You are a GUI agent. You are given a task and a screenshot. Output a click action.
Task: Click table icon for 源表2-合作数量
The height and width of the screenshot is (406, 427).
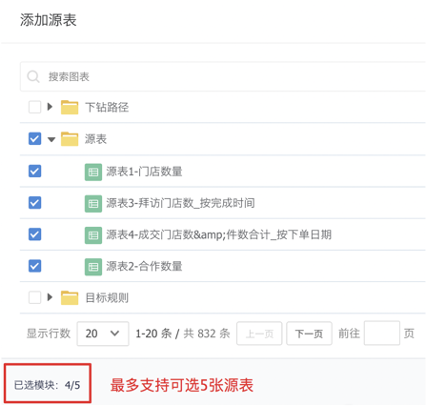93,267
